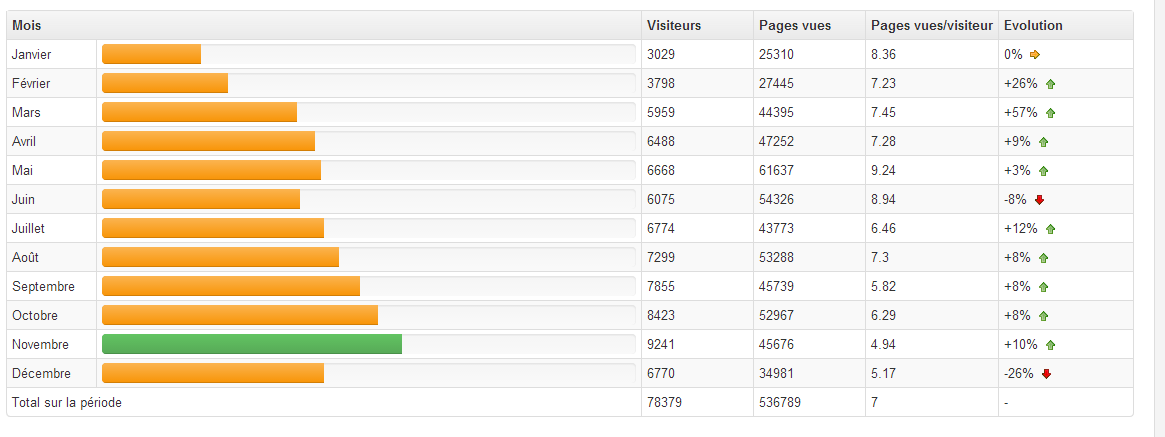Click 'Total sur la période' label
The width and height of the screenshot is (1165, 437).
click(67, 402)
